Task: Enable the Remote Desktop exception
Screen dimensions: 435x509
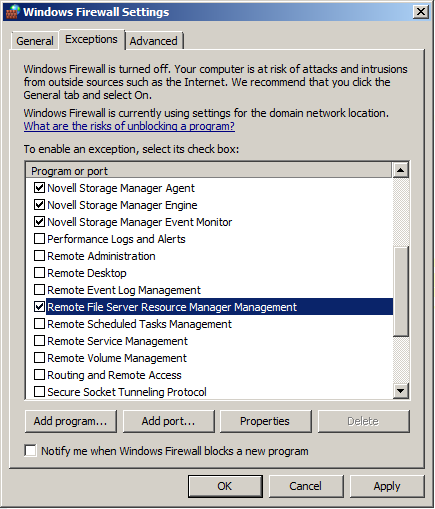Action: [39, 273]
